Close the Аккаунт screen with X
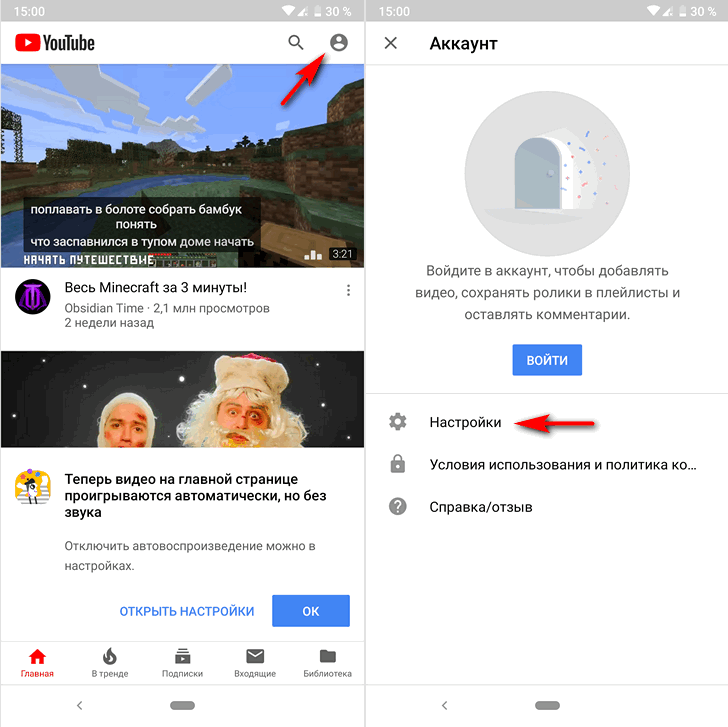This screenshot has height=727, width=728. [x=391, y=43]
